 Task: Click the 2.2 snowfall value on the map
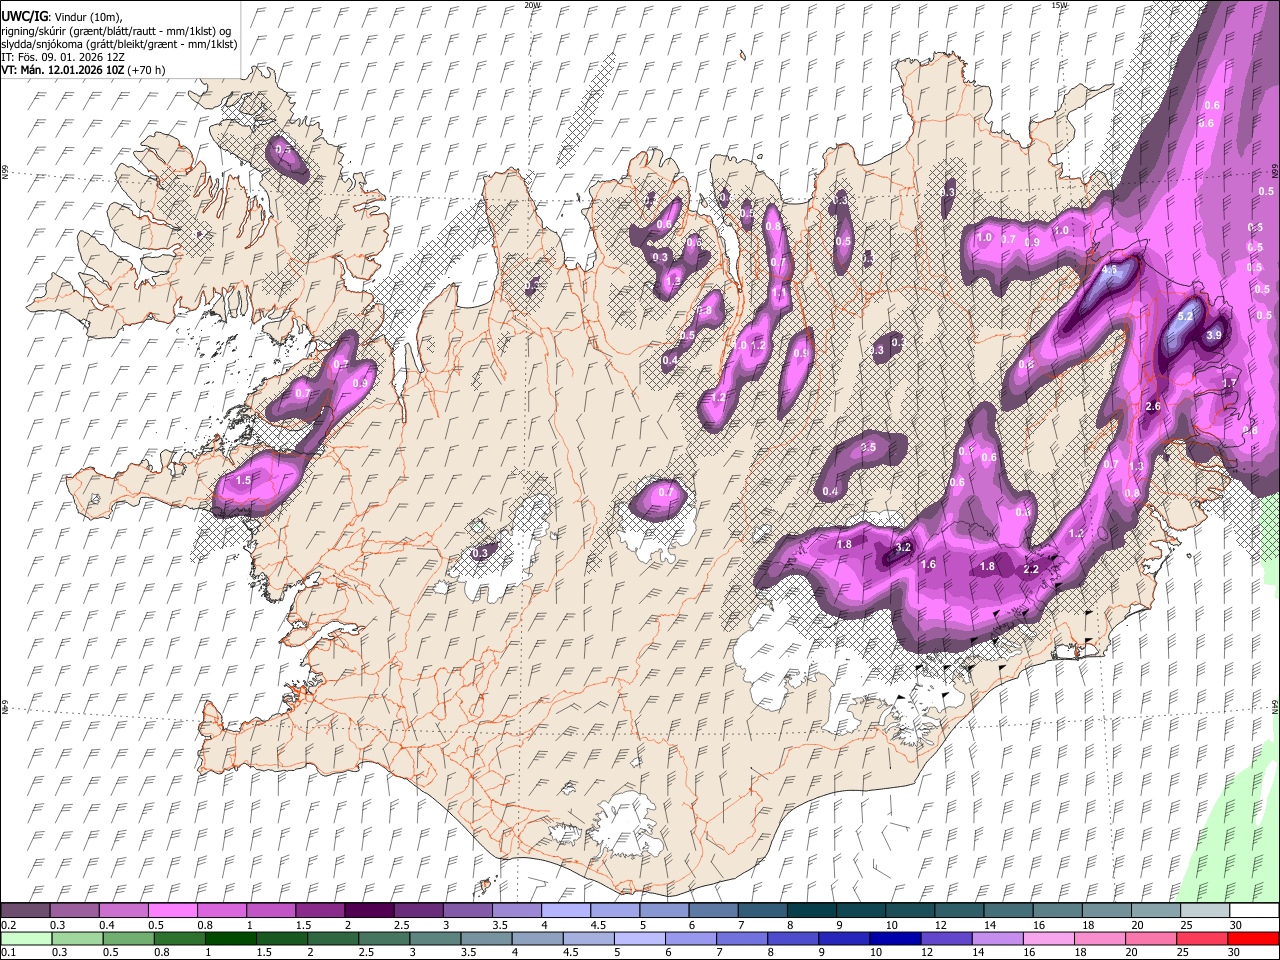(1032, 569)
